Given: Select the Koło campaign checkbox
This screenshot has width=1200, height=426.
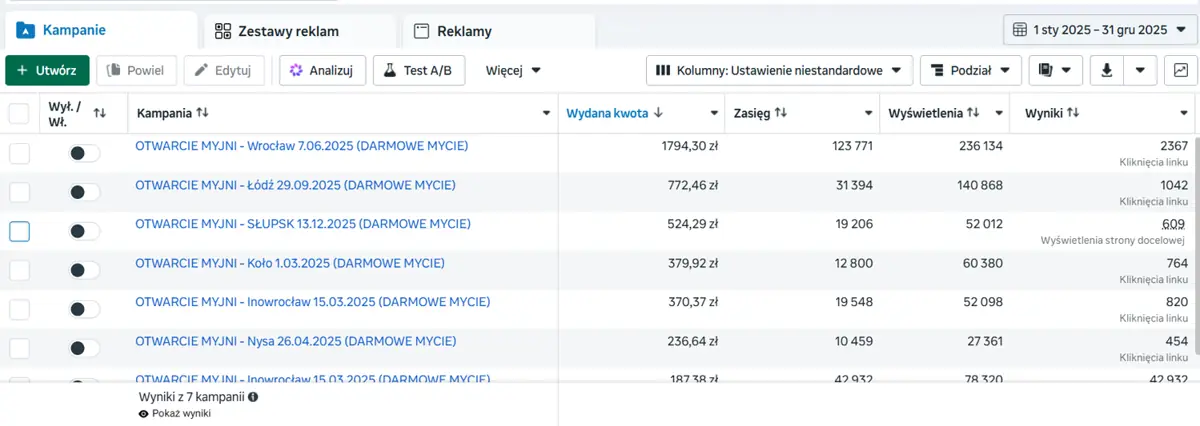Looking at the screenshot, I should tap(19, 270).
